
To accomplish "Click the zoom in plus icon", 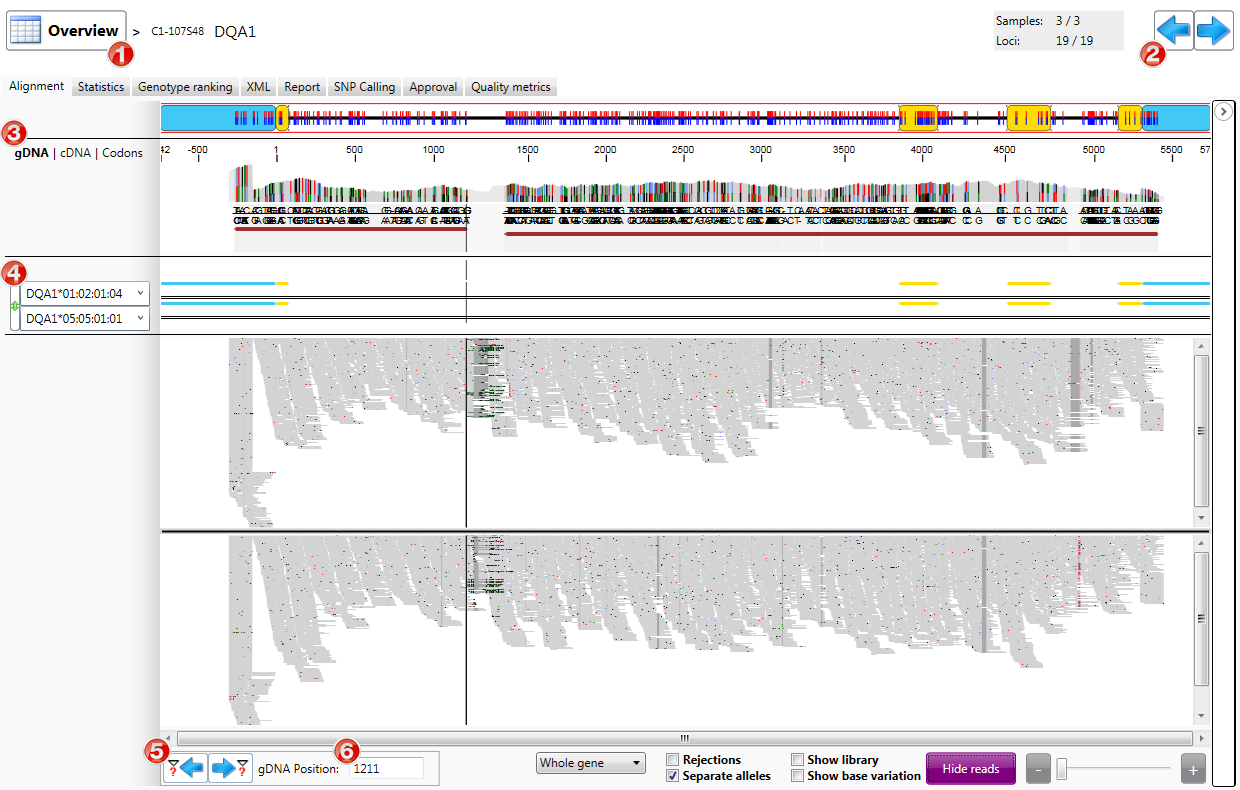I will coord(1192,768).
